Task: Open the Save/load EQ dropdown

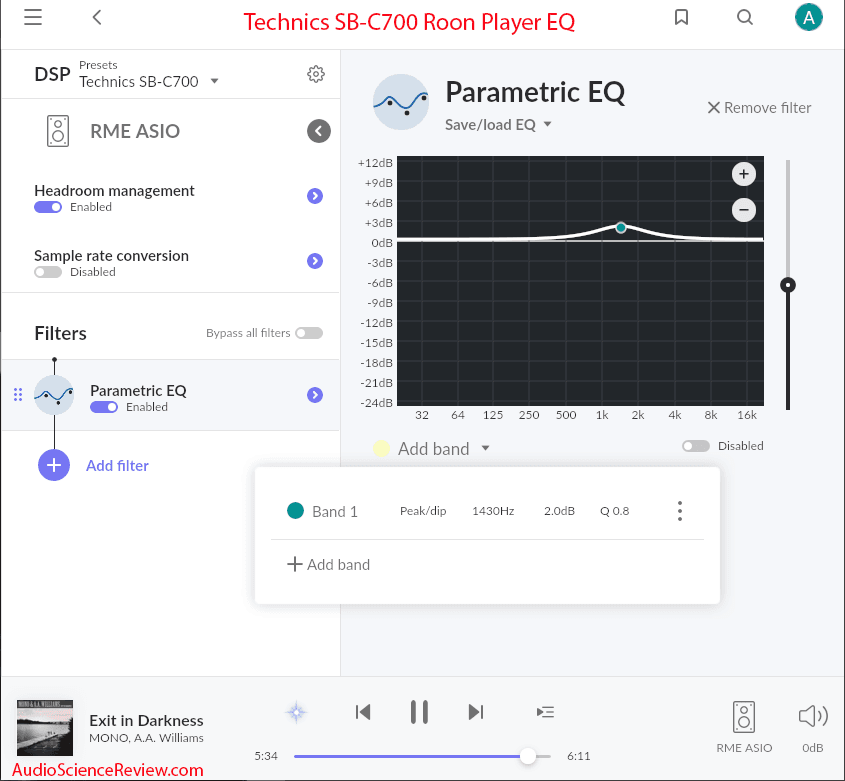Action: [498, 125]
